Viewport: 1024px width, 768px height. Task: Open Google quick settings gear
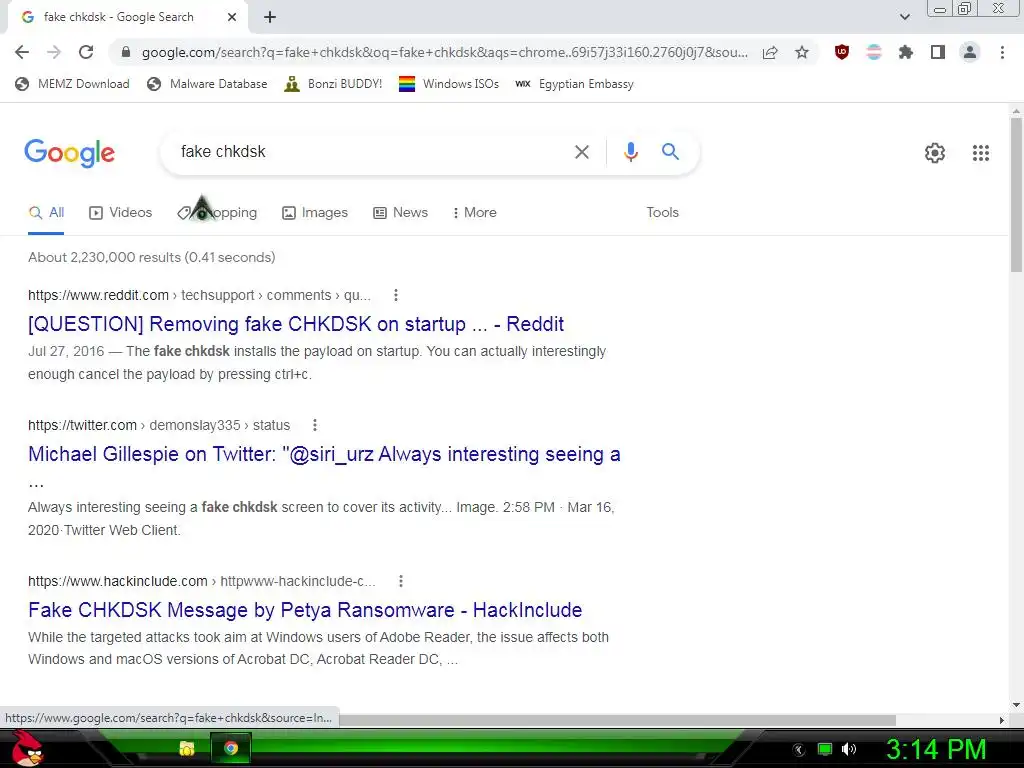click(x=935, y=153)
